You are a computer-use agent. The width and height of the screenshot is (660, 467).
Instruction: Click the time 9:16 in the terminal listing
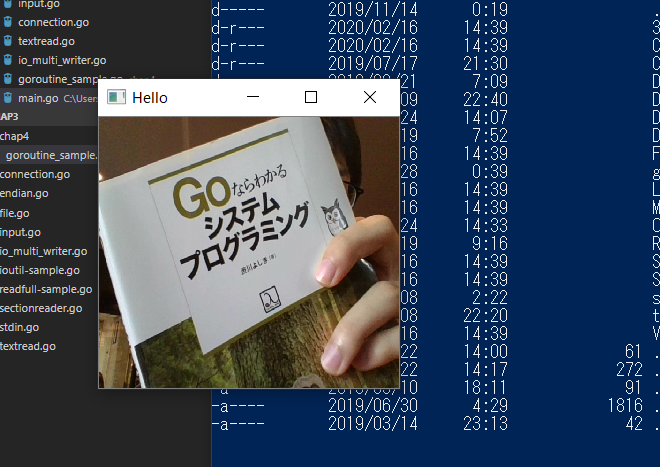coord(490,243)
